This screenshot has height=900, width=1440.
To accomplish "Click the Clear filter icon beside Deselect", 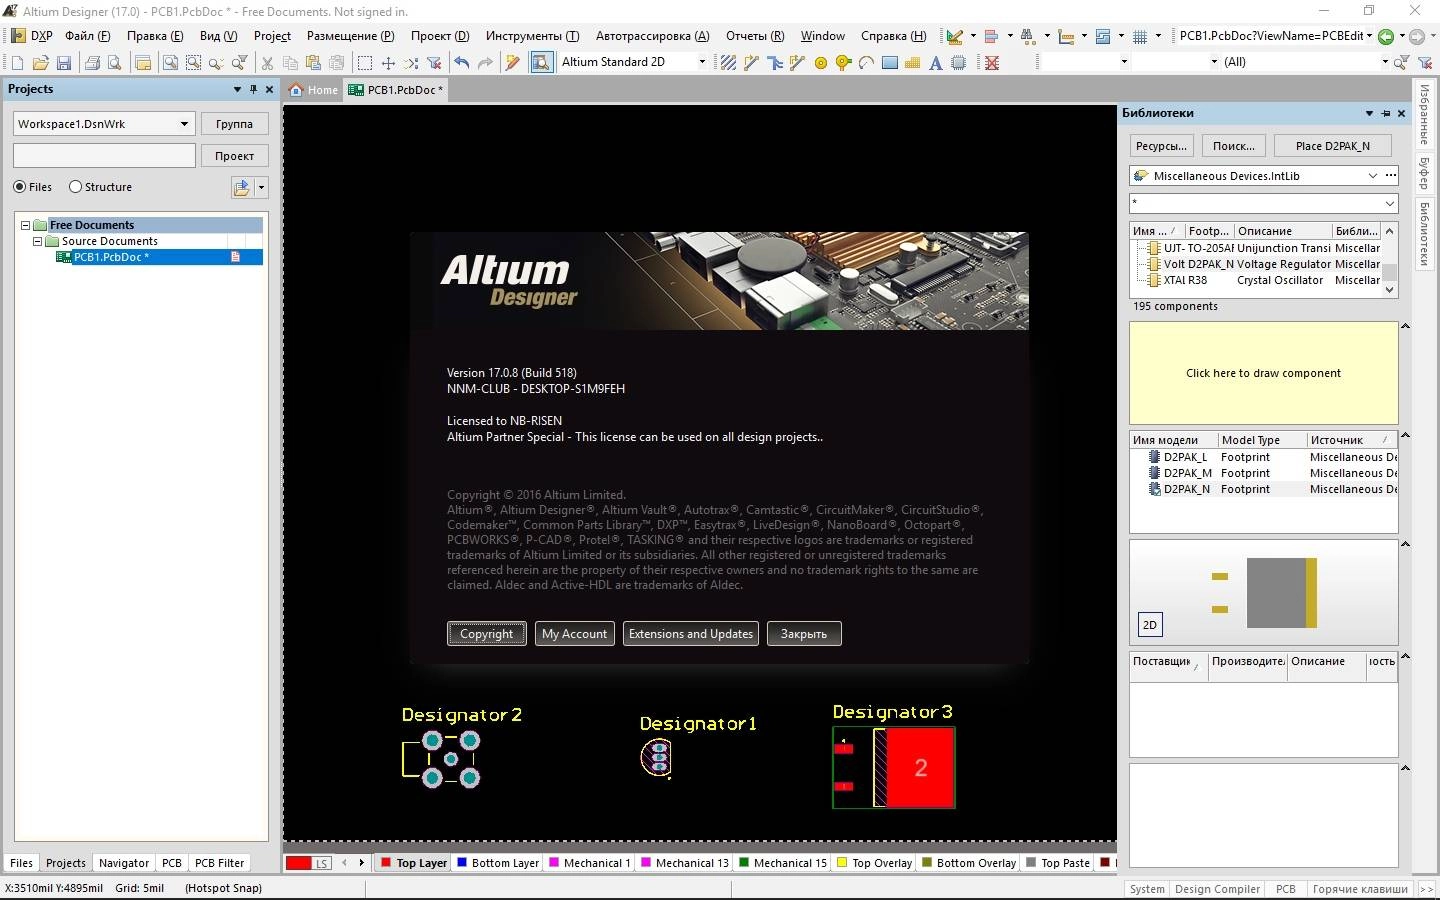I will 434,62.
